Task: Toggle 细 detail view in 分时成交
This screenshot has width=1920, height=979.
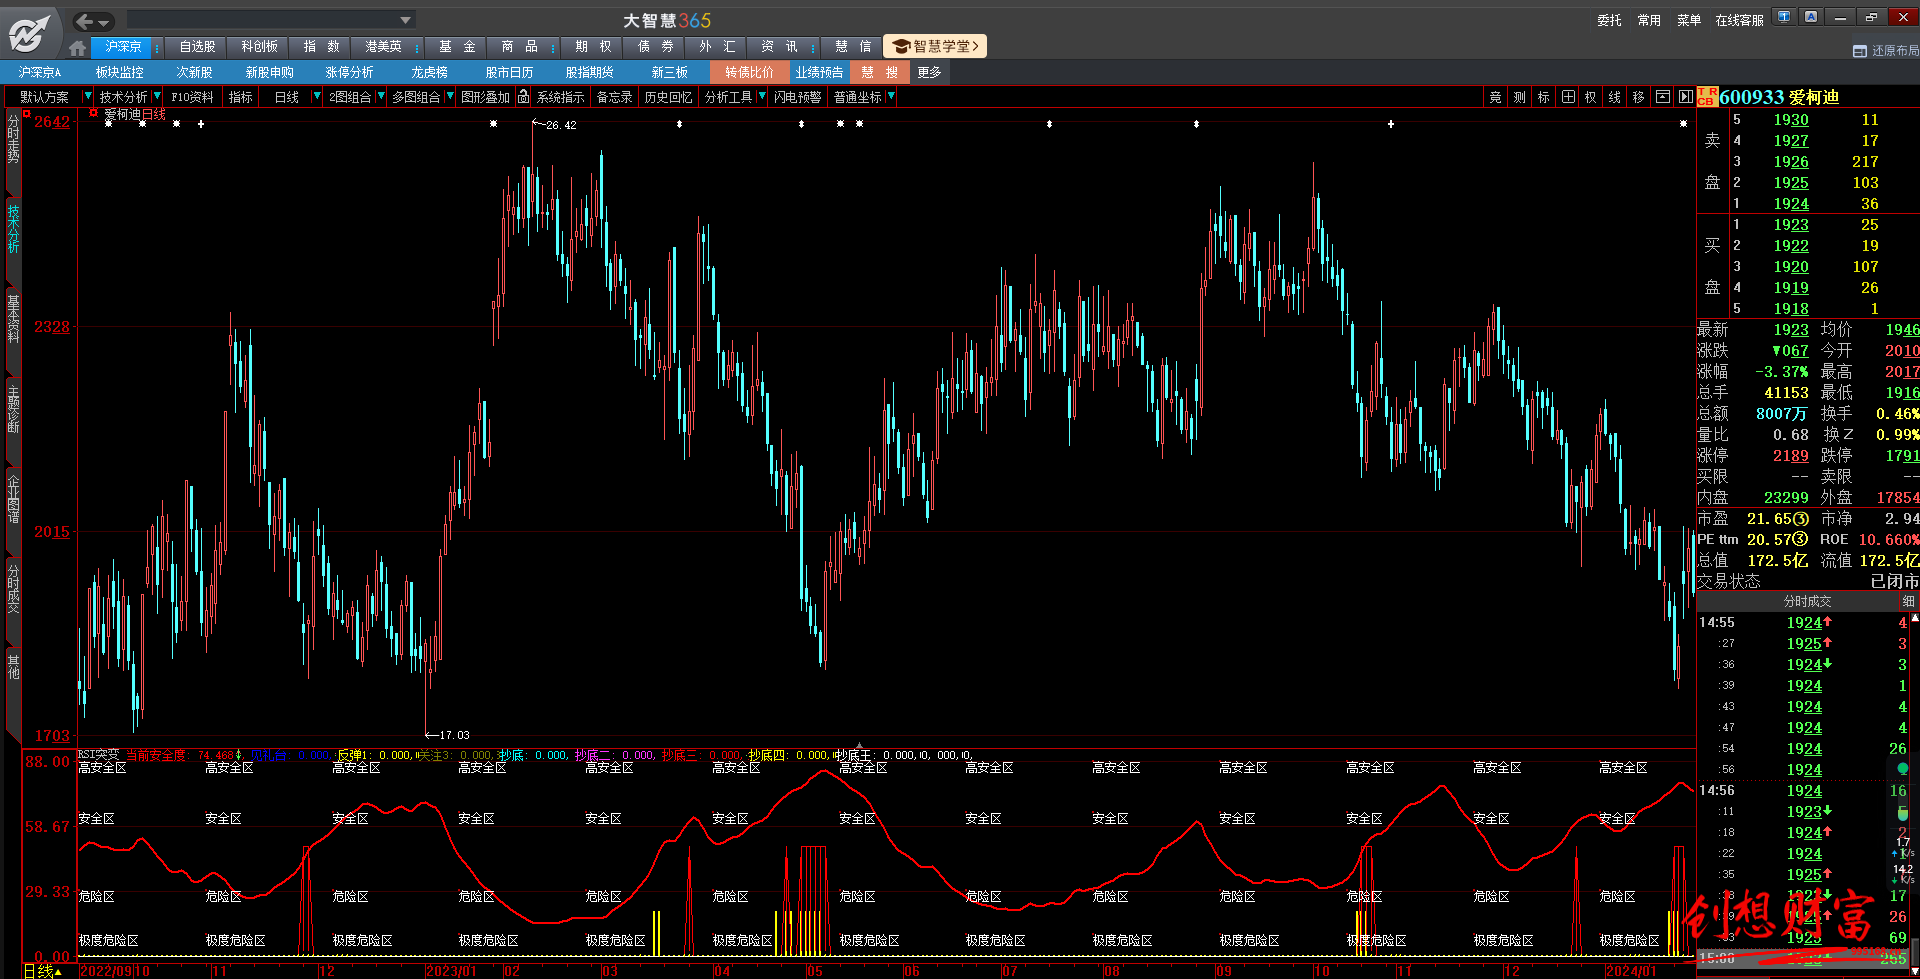Action: 1908,601
